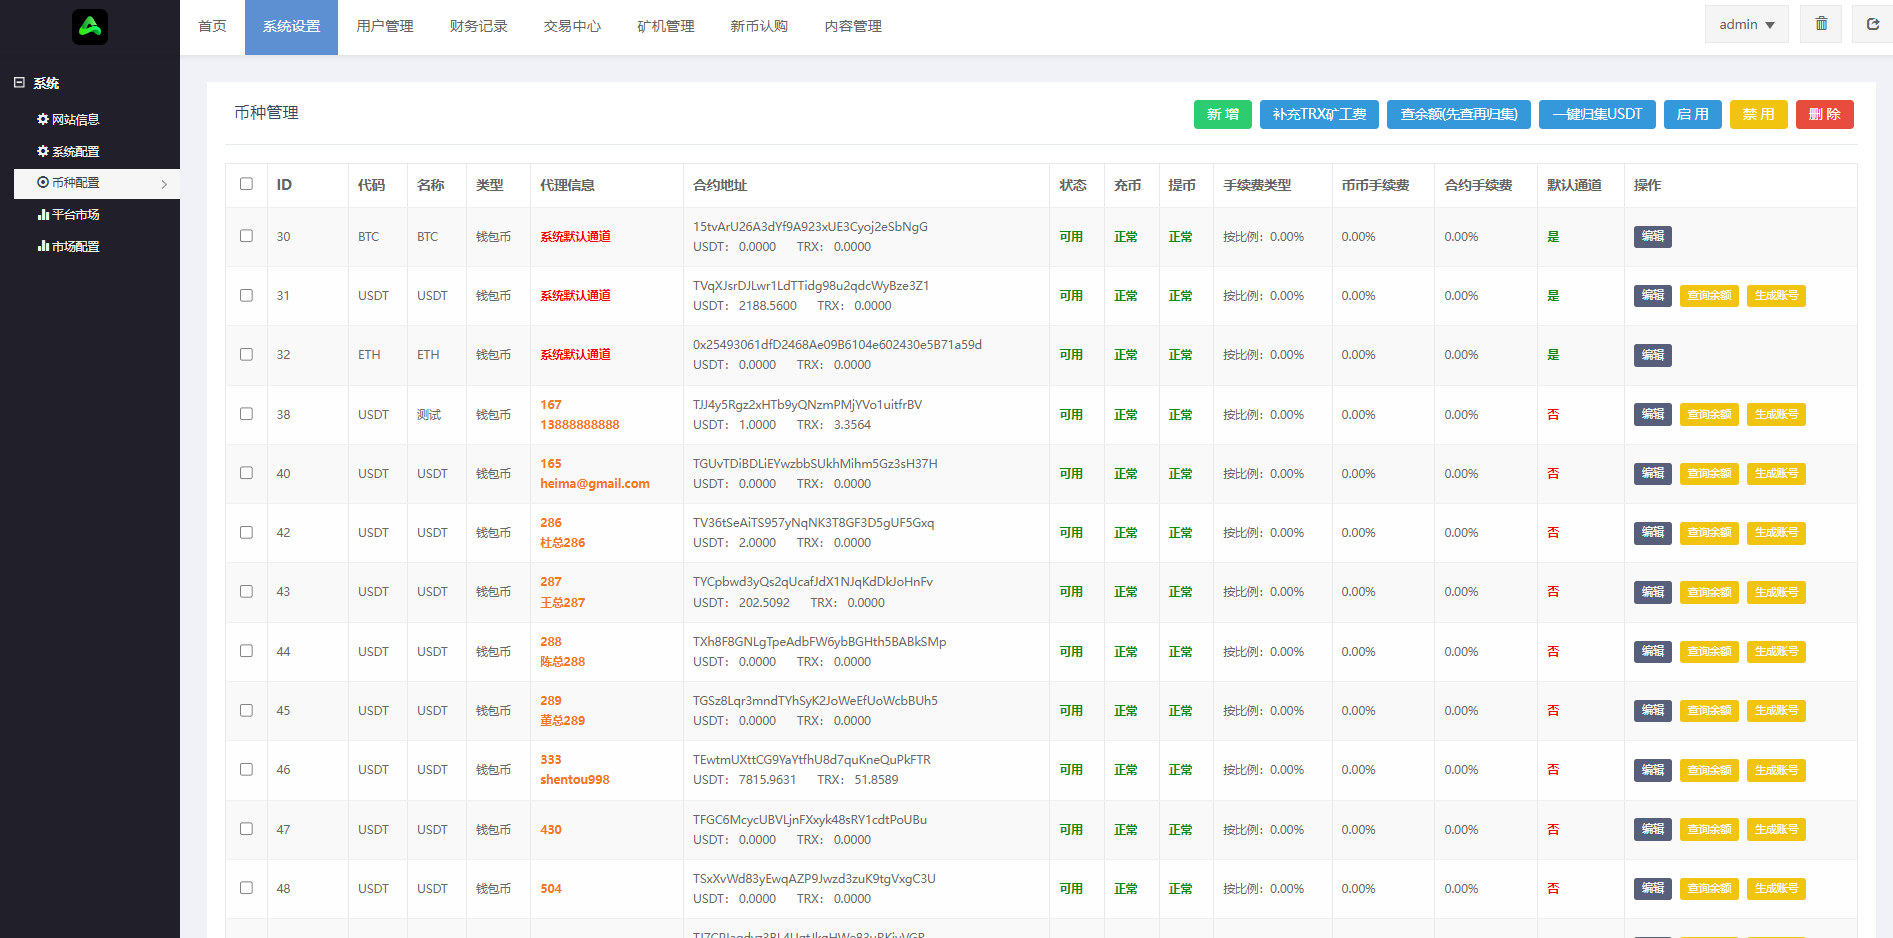Select the 系统设置 tab
Screen dimensions: 1893x938
click(x=291, y=26)
